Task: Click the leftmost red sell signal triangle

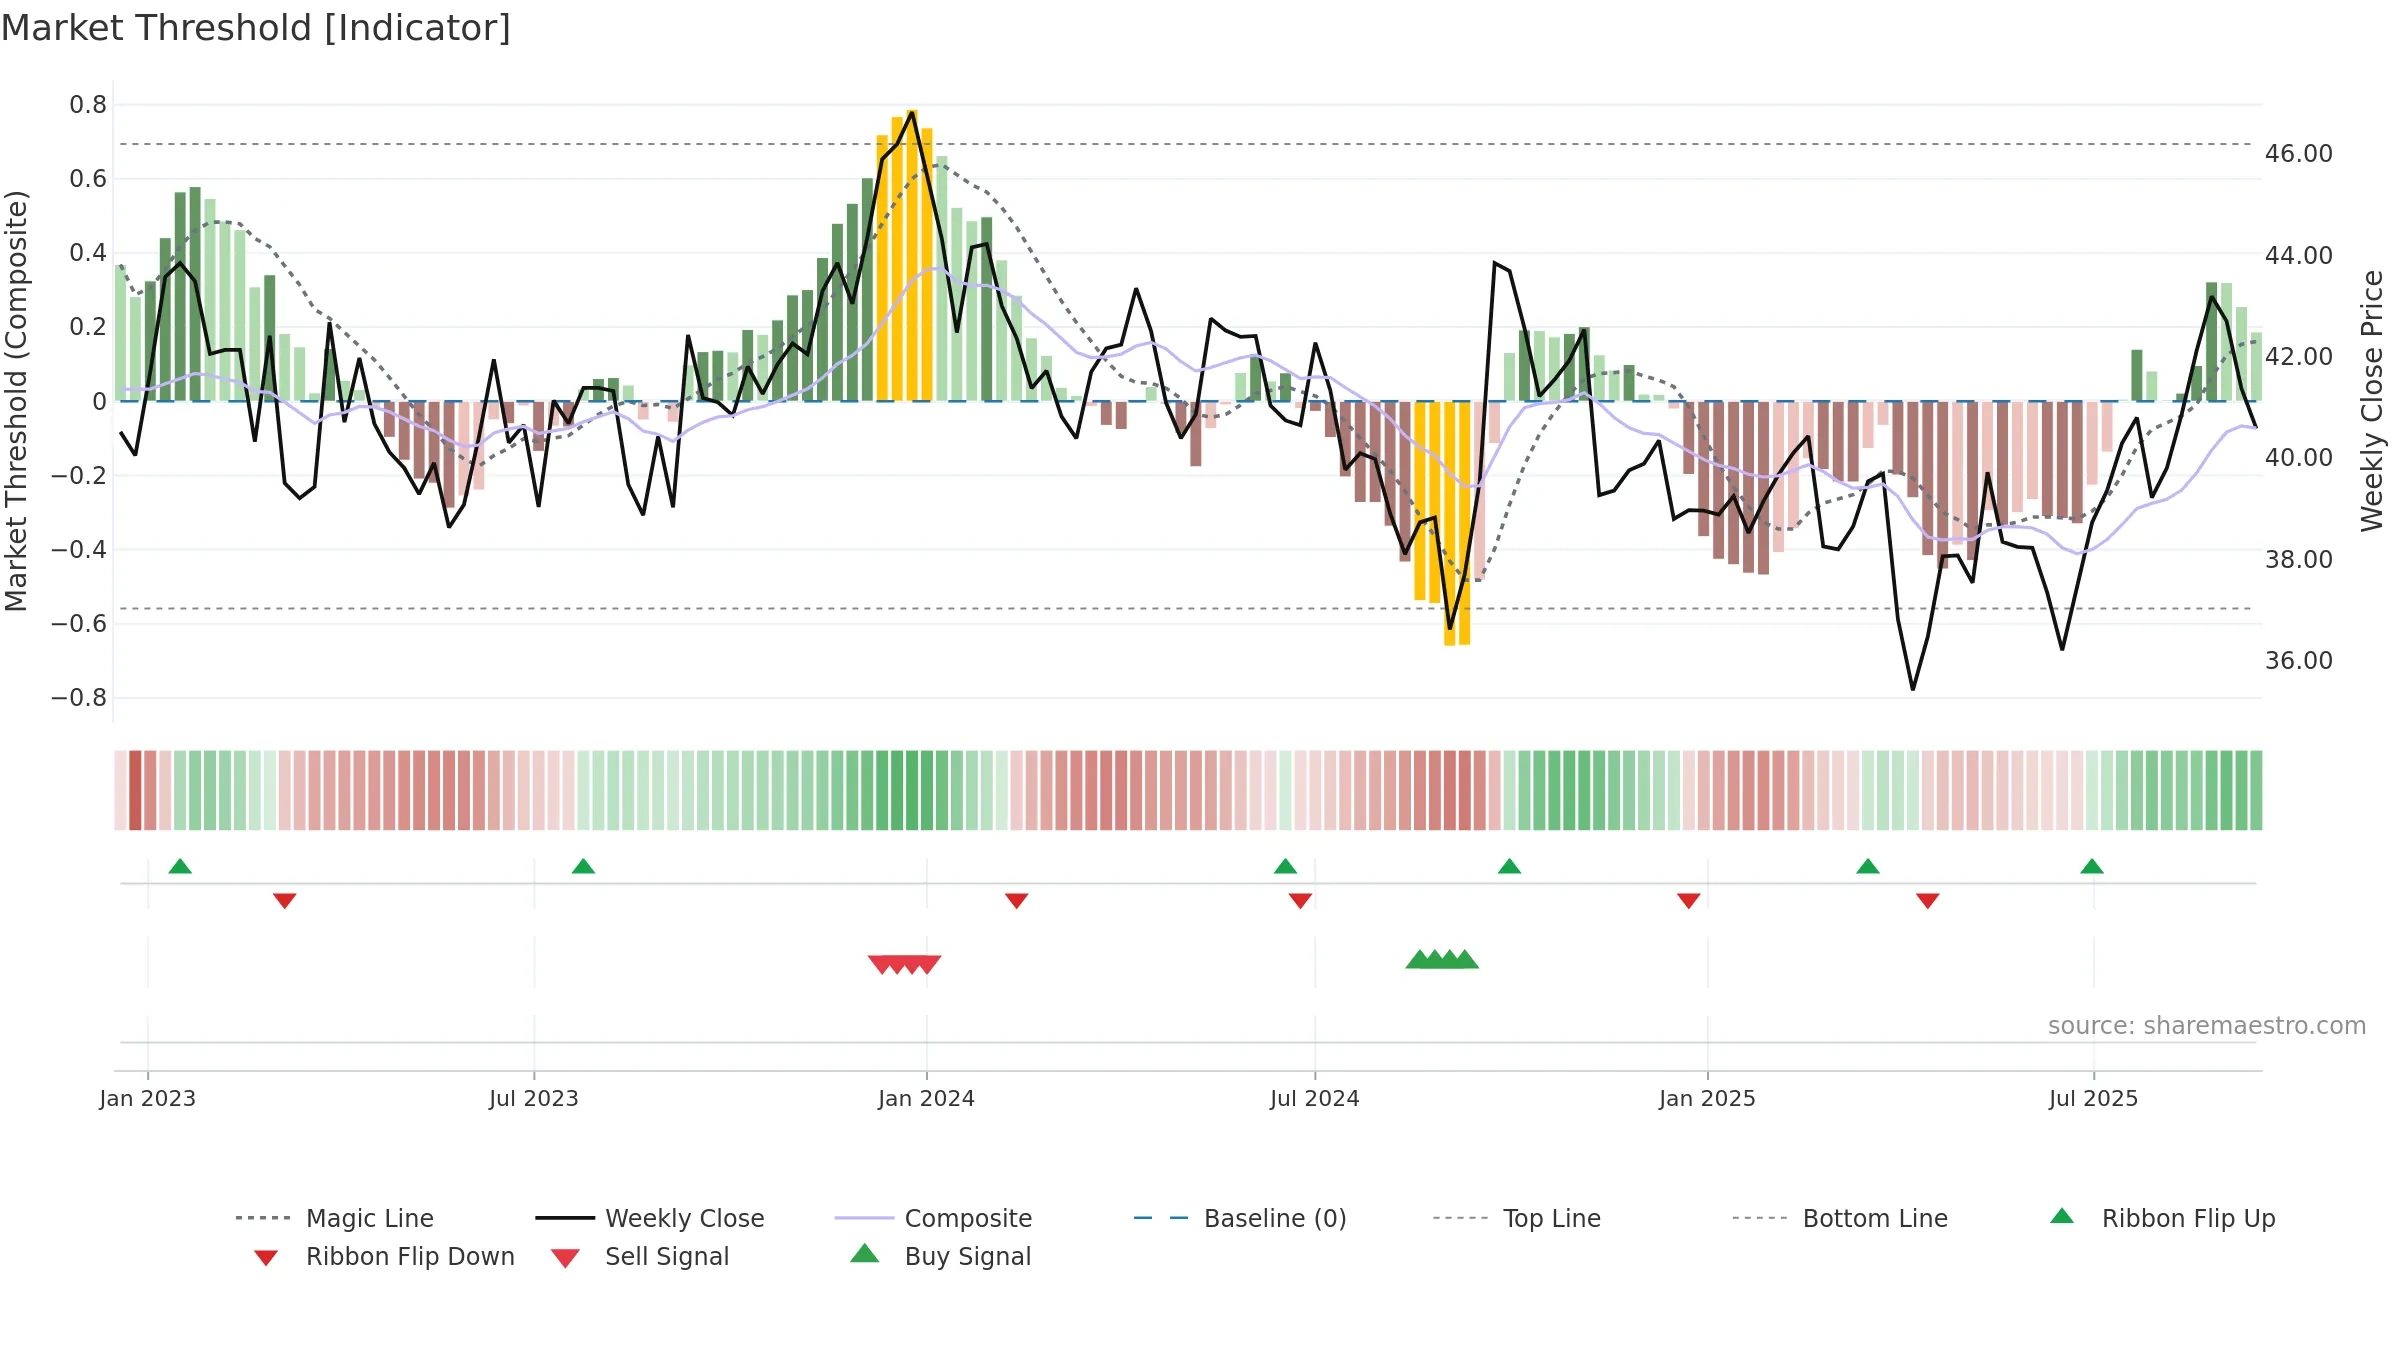Action: [x=881, y=964]
